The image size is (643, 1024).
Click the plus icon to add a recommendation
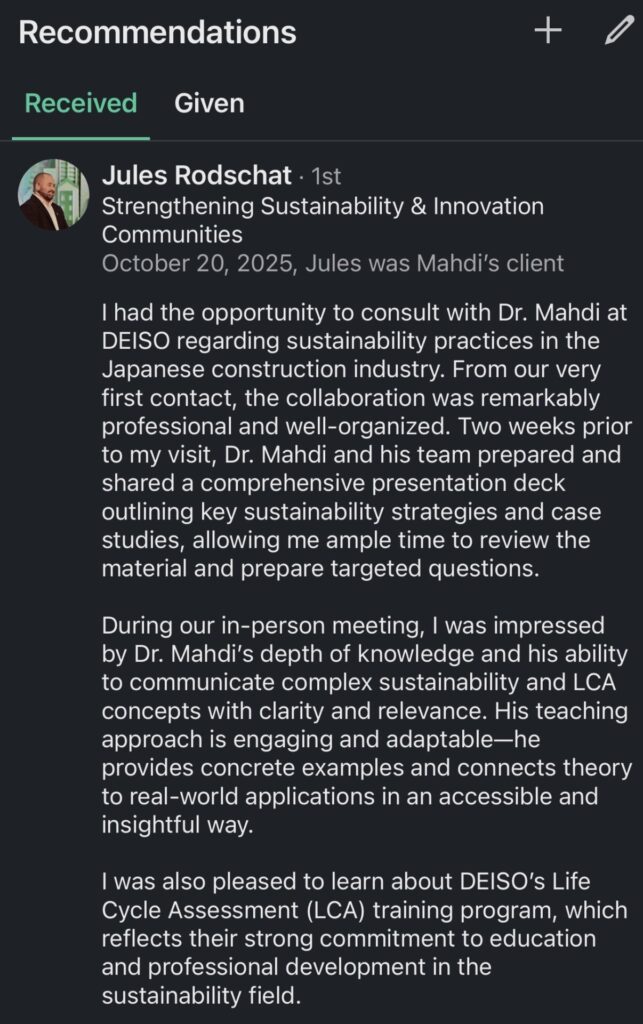[x=547, y=32]
